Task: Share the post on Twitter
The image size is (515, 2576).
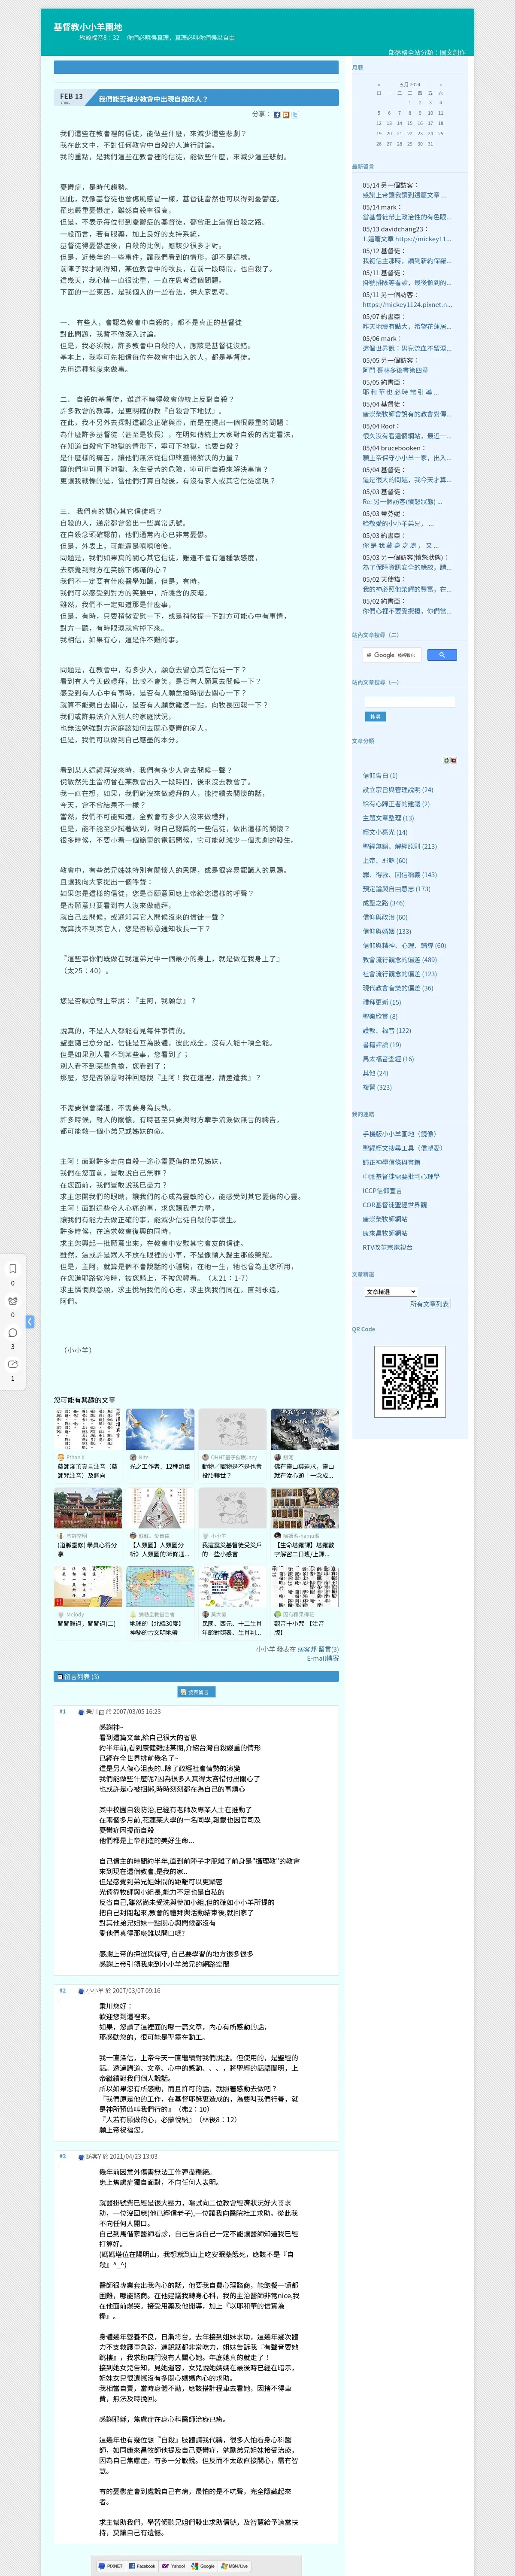Action: coord(295,114)
